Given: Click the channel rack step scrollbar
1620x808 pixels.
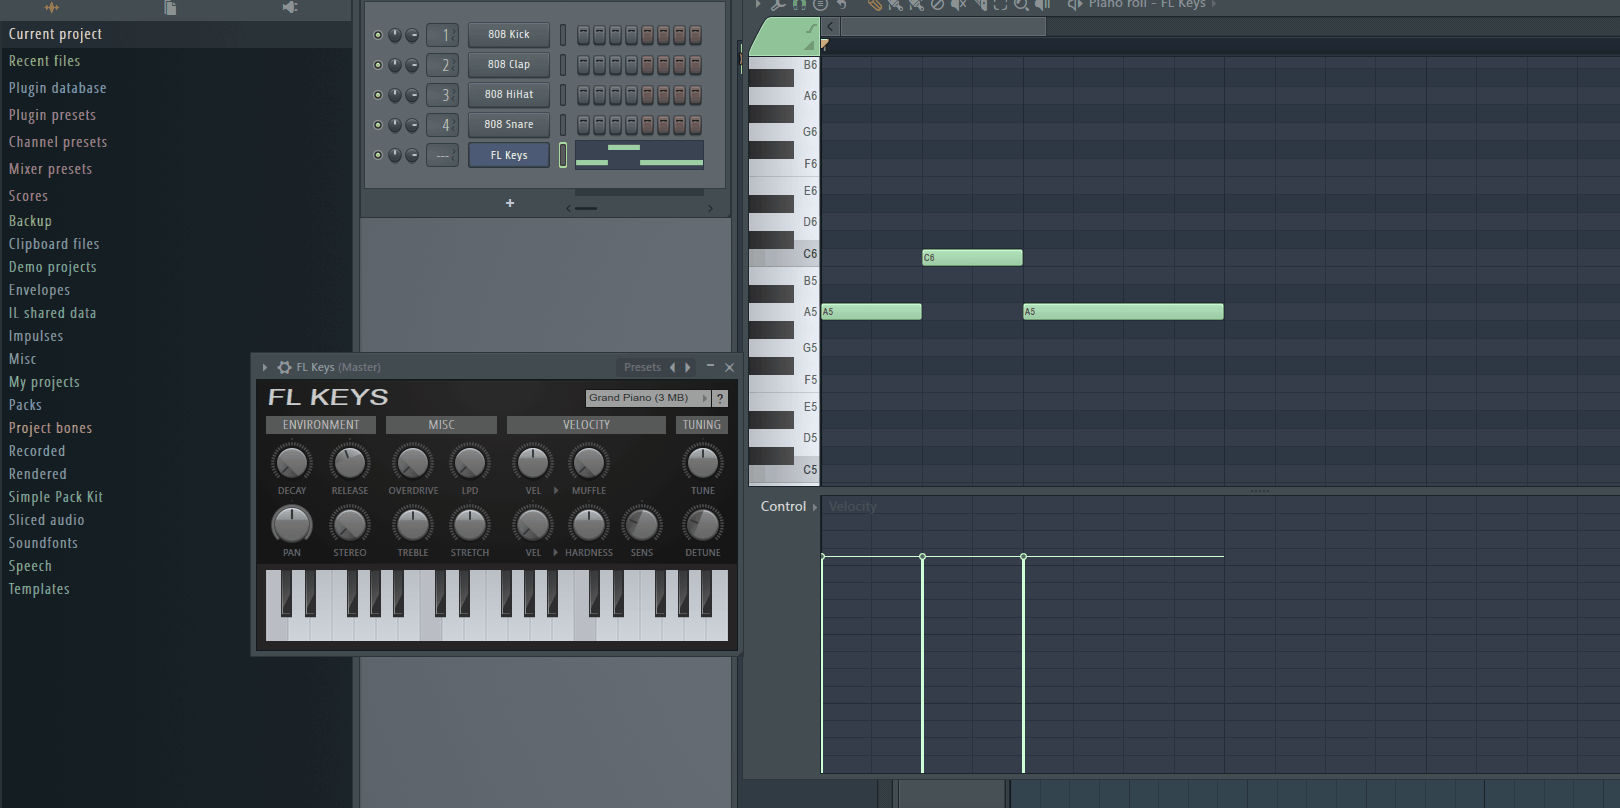Looking at the screenshot, I should [586, 208].
